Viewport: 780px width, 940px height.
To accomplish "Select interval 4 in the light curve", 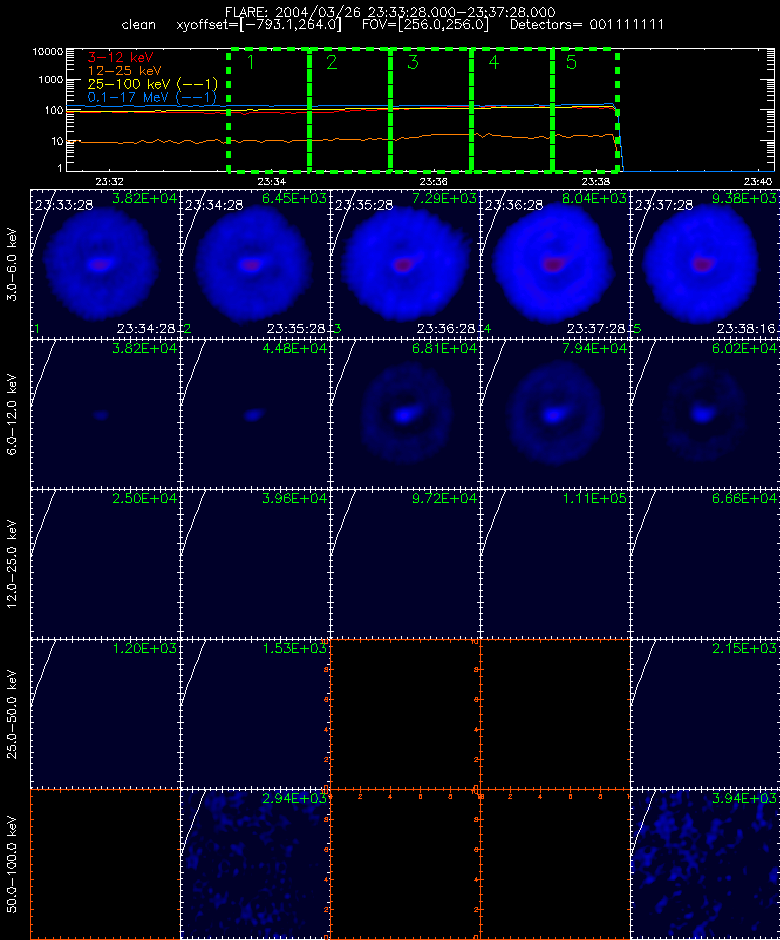I will coord(512,110).
